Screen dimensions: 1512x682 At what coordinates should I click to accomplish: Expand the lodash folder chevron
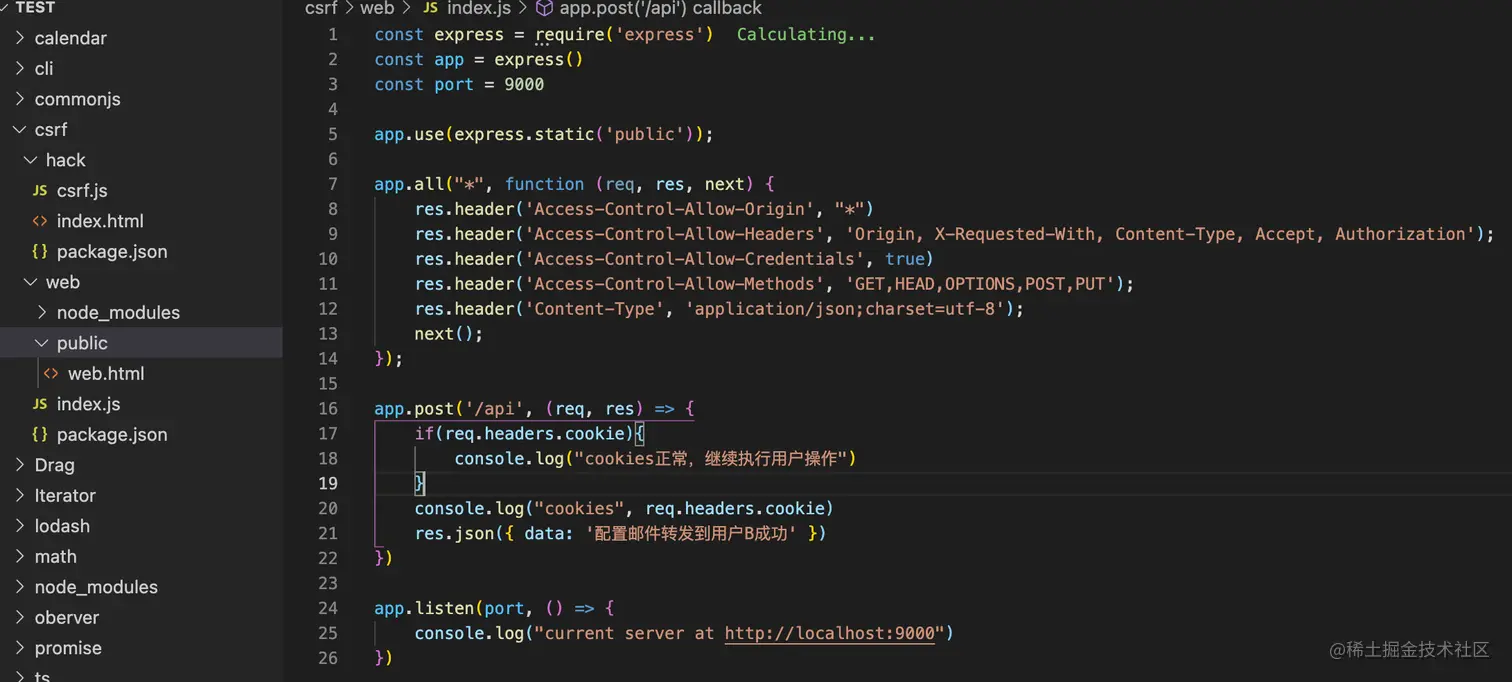point(20,526)
